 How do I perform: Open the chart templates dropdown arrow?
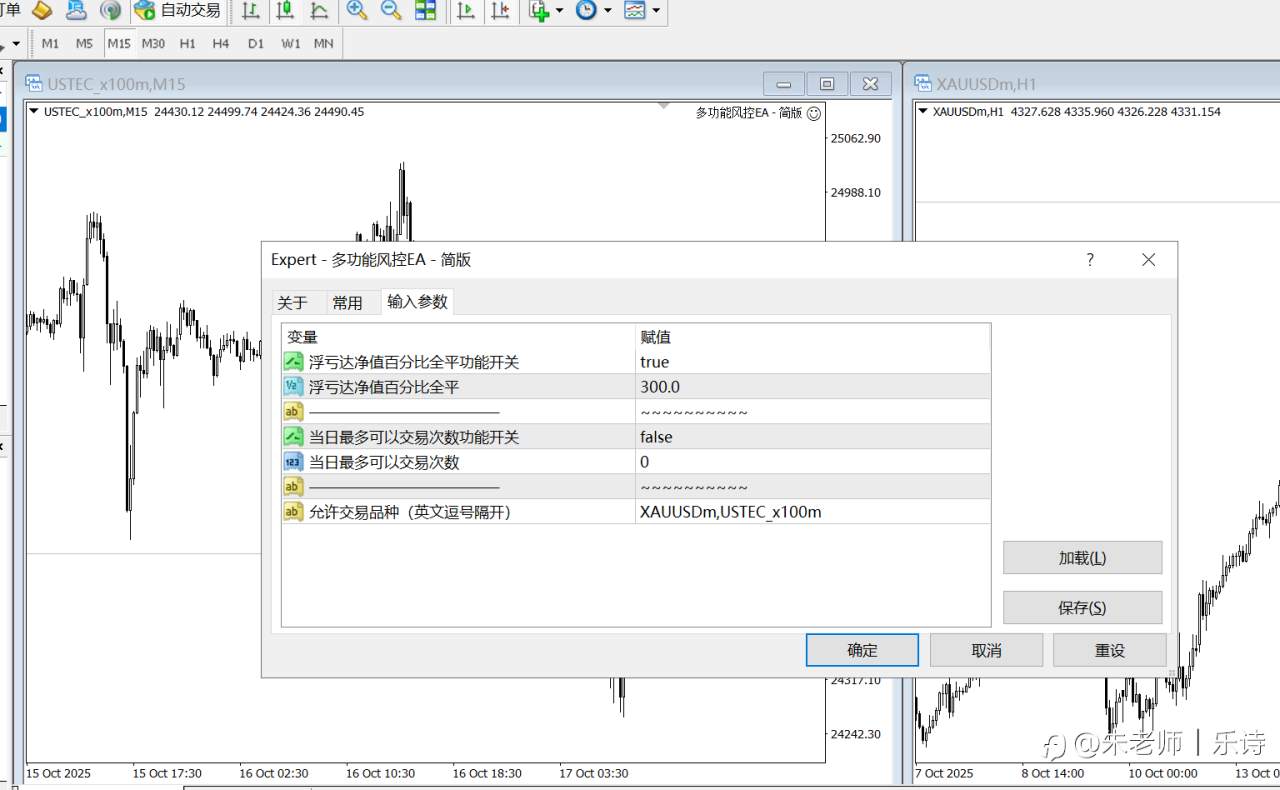point(656,11)
